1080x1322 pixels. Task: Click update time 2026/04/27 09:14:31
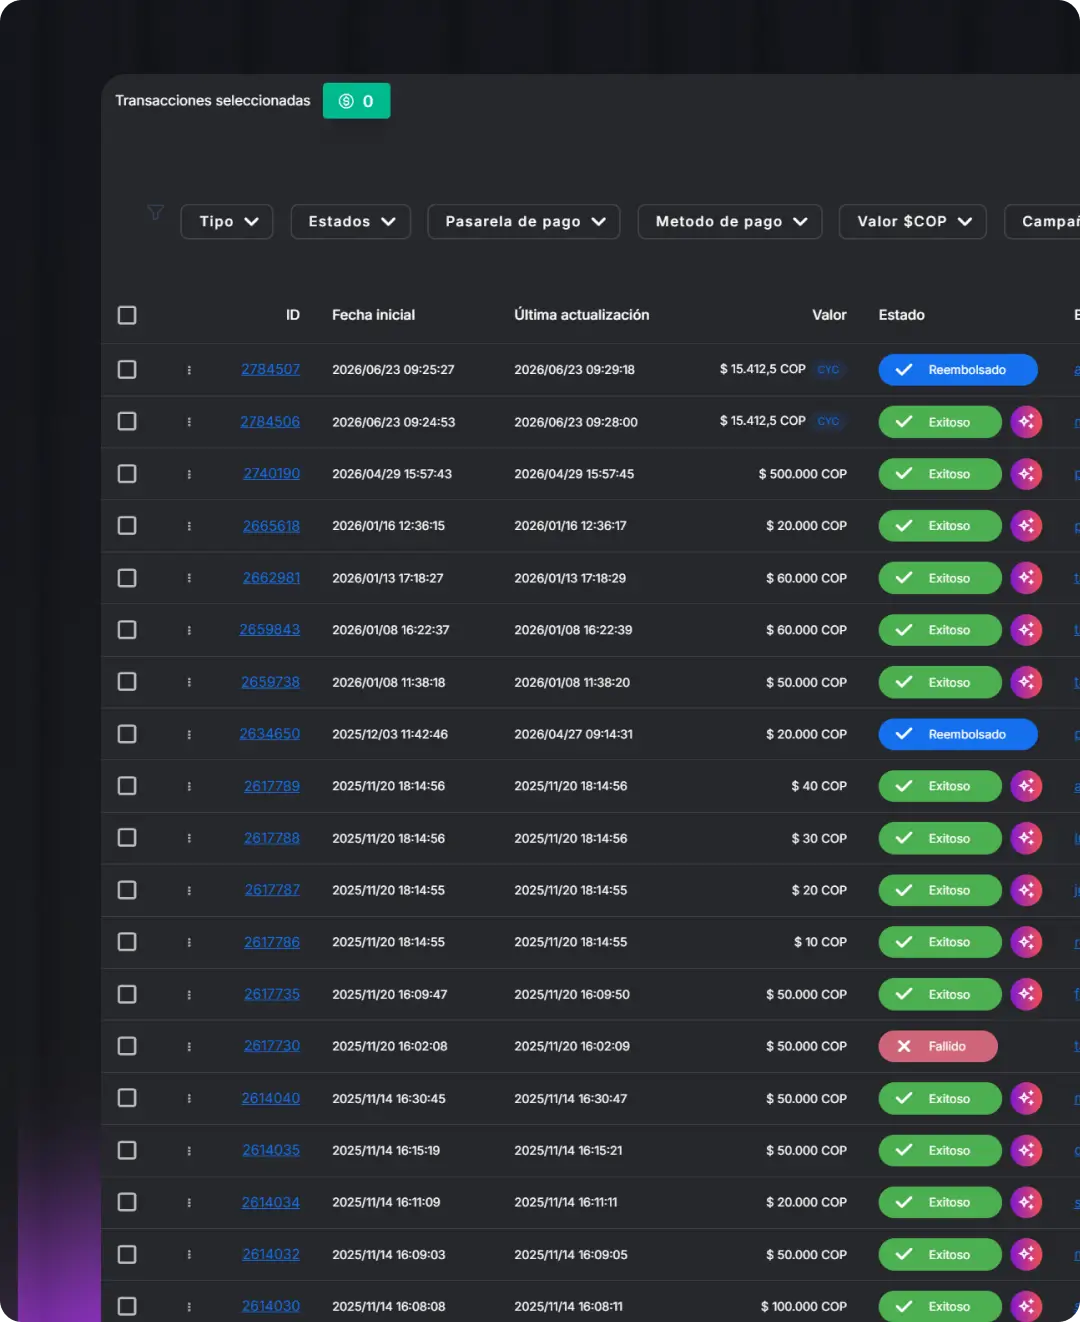pyautogui.click(x=573, y=734)
